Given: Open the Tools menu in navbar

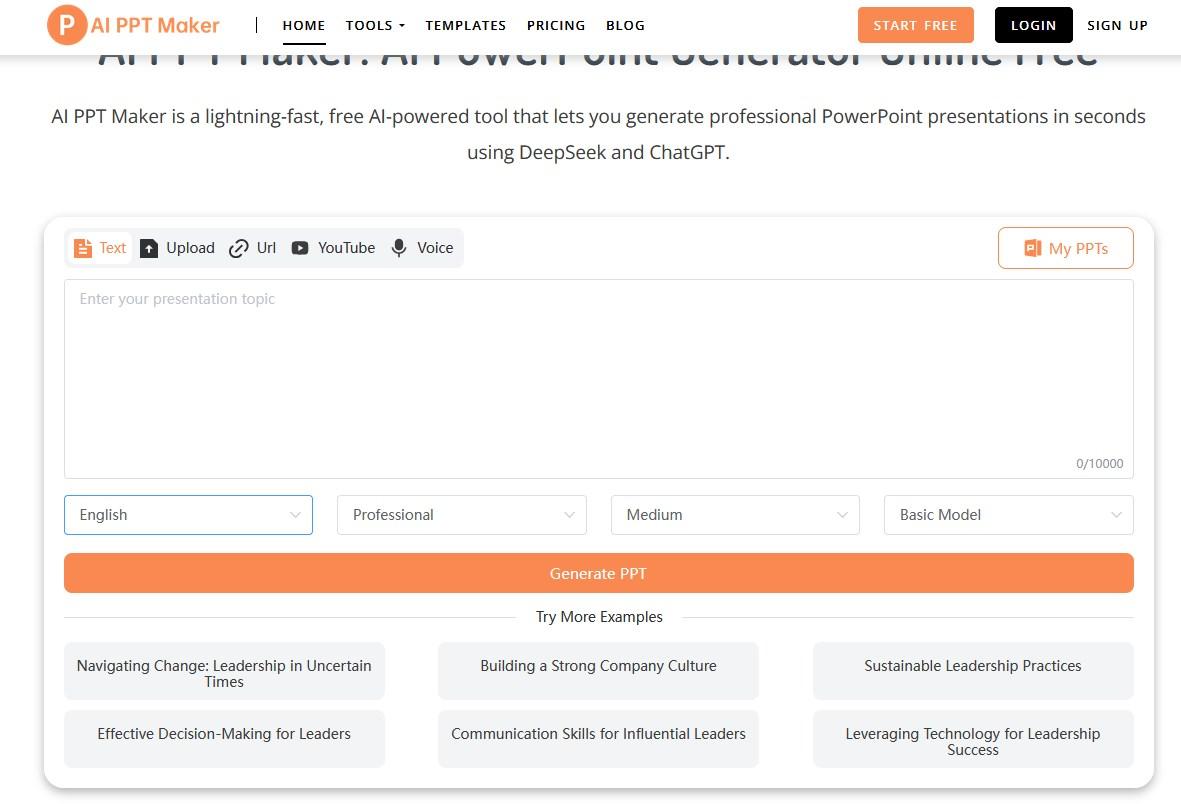Looking at the screenshot, I should (x=375, y=25).
